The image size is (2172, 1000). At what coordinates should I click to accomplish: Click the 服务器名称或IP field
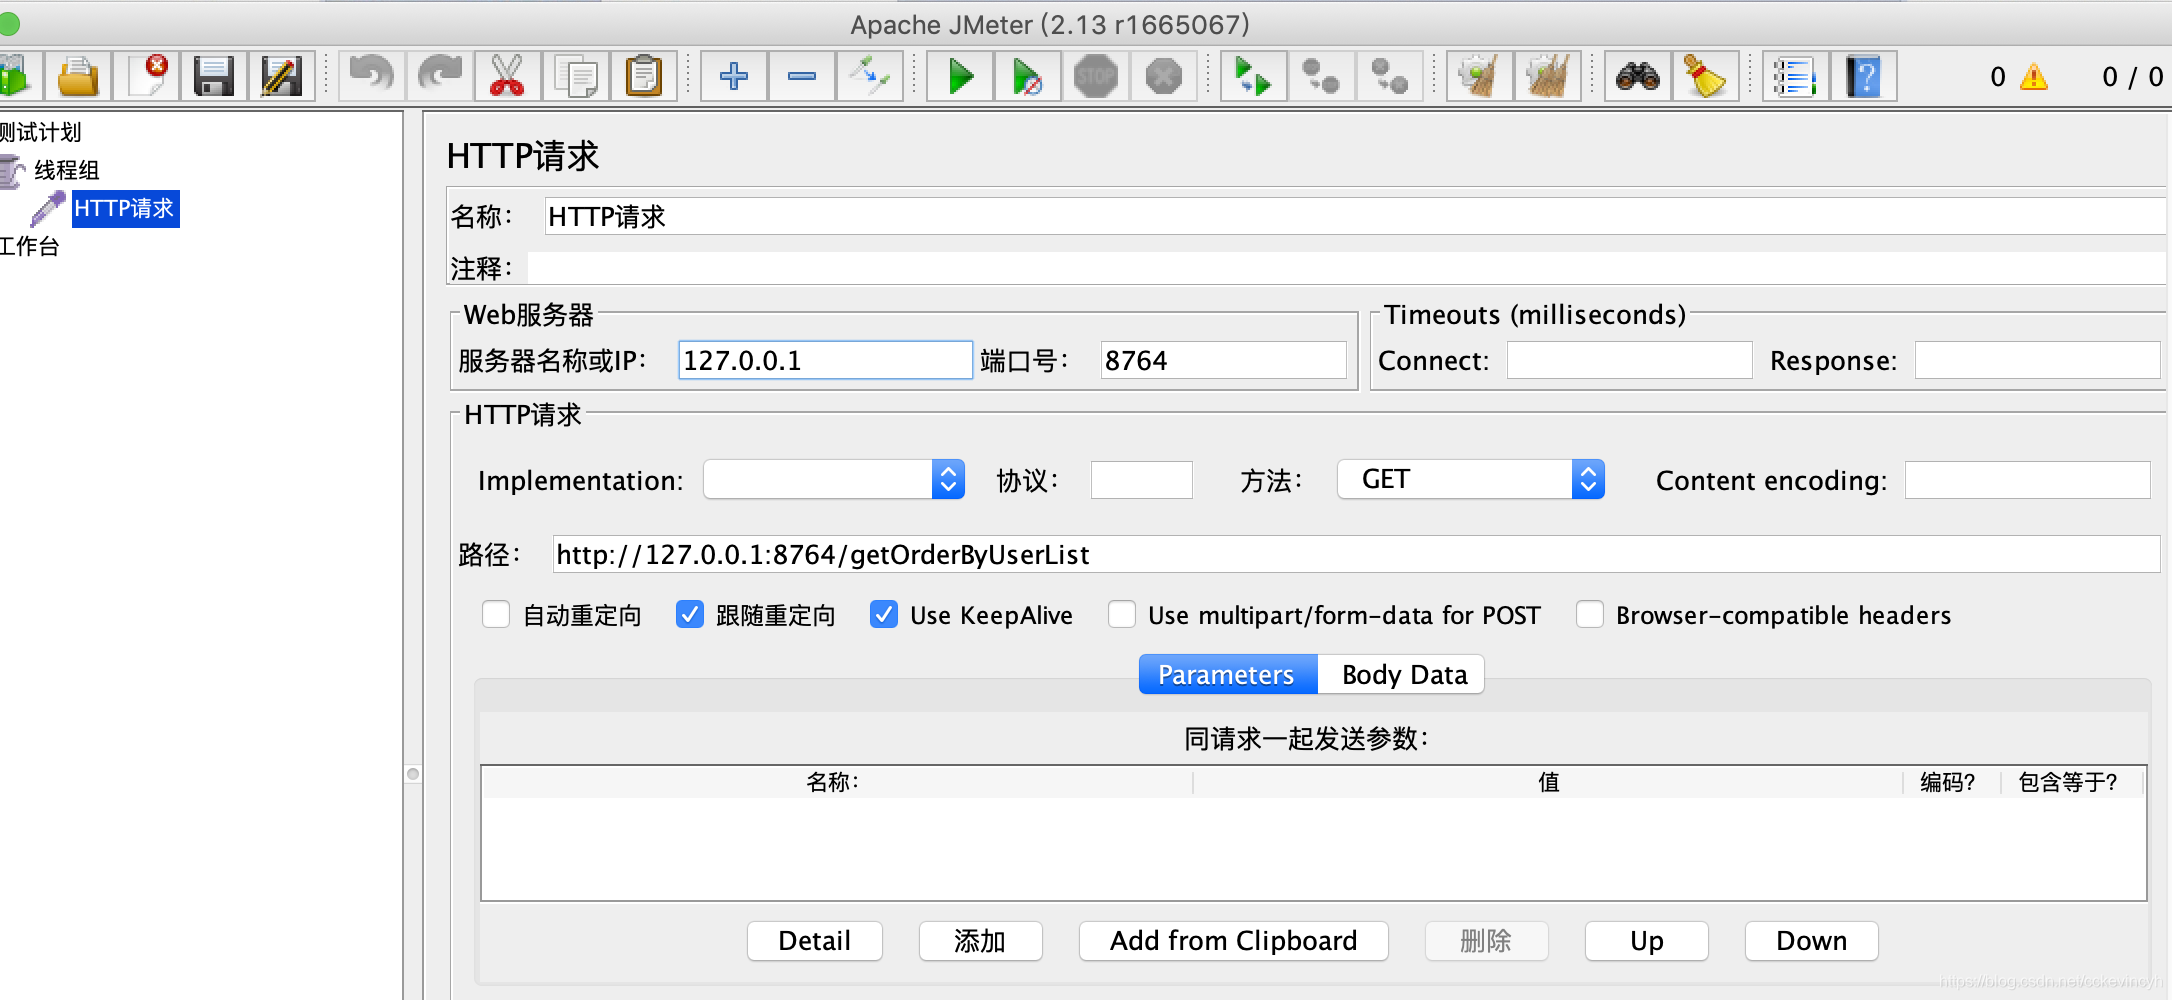click(x=825, y=360)
